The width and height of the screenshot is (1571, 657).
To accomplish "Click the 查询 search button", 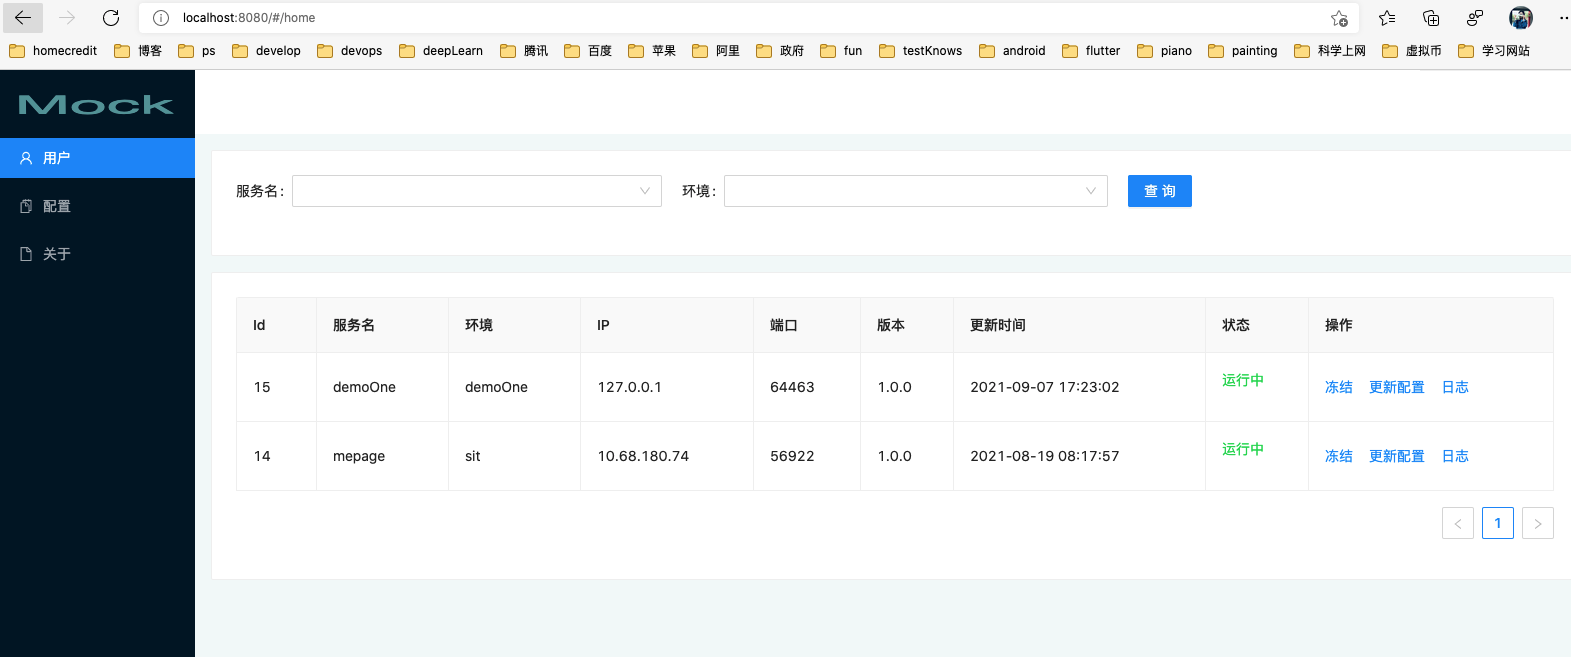I will [1159, 191].
